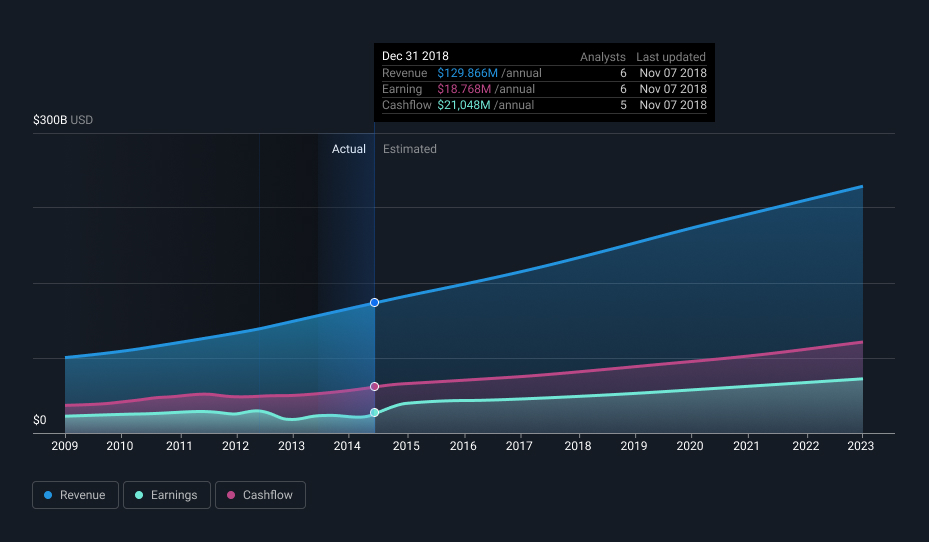
Task: Click the $300B USD y-axis label
Action: pos(63,120)
